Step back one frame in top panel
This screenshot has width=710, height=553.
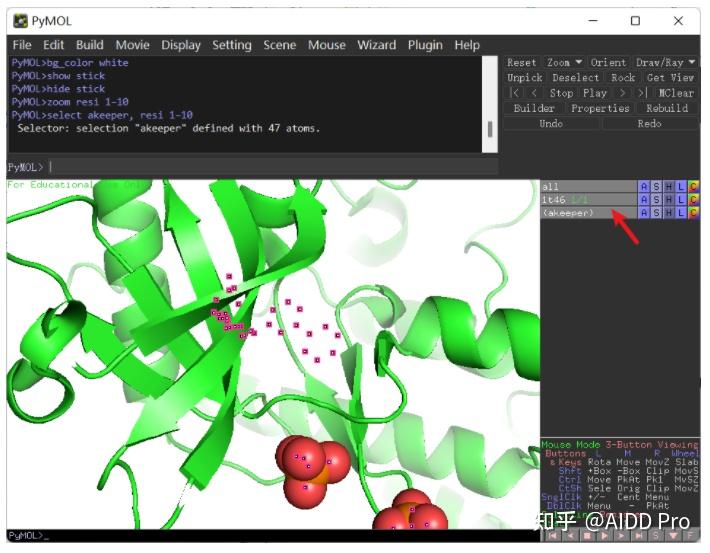pos(534,93)
